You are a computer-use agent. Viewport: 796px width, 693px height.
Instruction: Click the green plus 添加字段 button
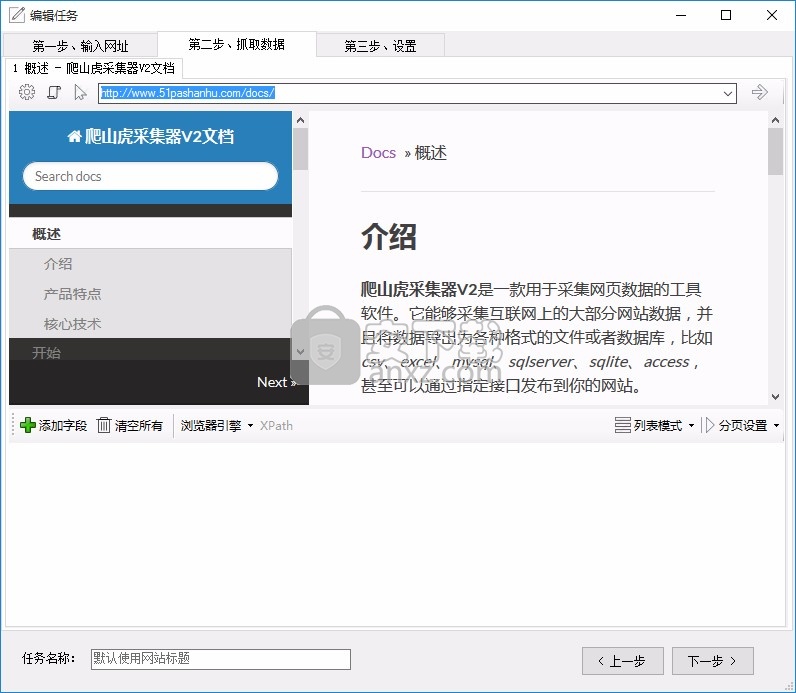(x=53, y=425)
